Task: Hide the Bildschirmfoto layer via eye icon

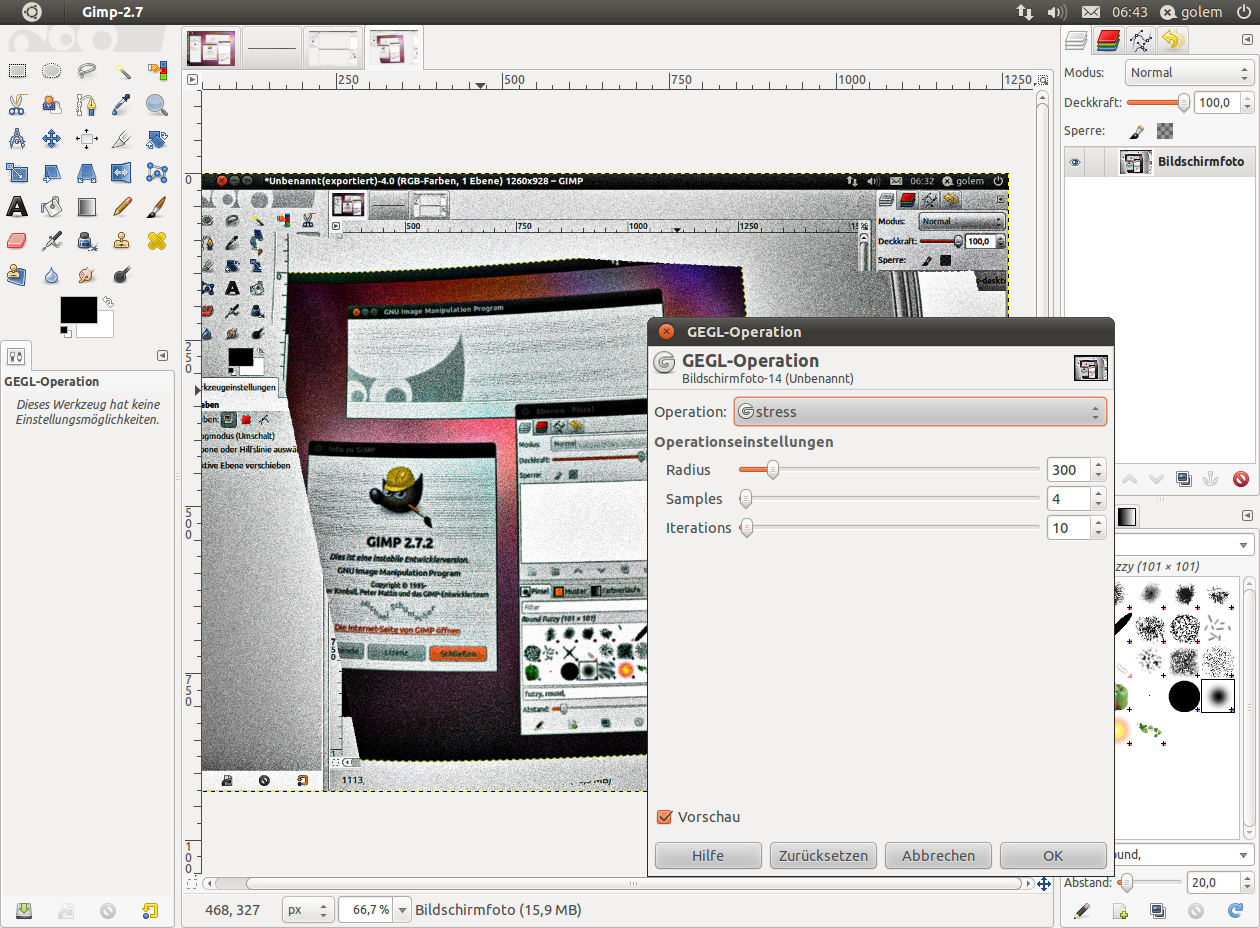Action: (1074, 162)
